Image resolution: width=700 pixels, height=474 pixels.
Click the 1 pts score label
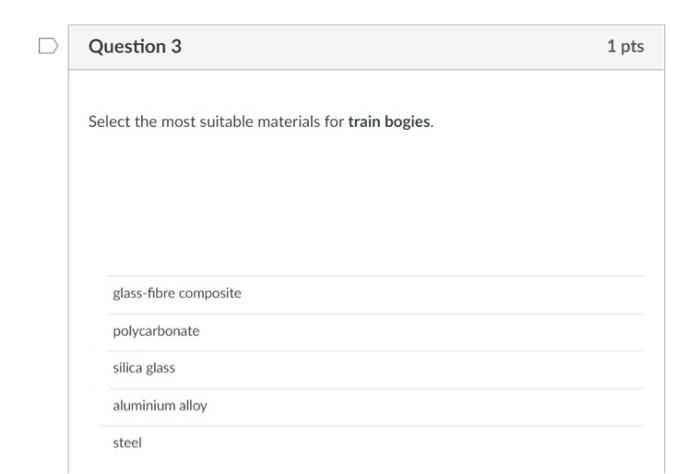(x=625, y=47)
